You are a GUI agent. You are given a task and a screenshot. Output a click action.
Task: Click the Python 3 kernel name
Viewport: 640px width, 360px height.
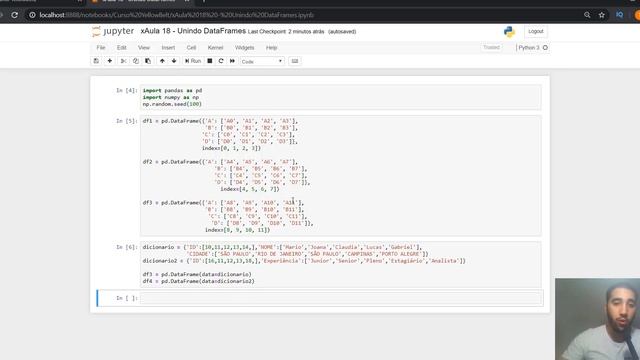(x=529, y=48)
